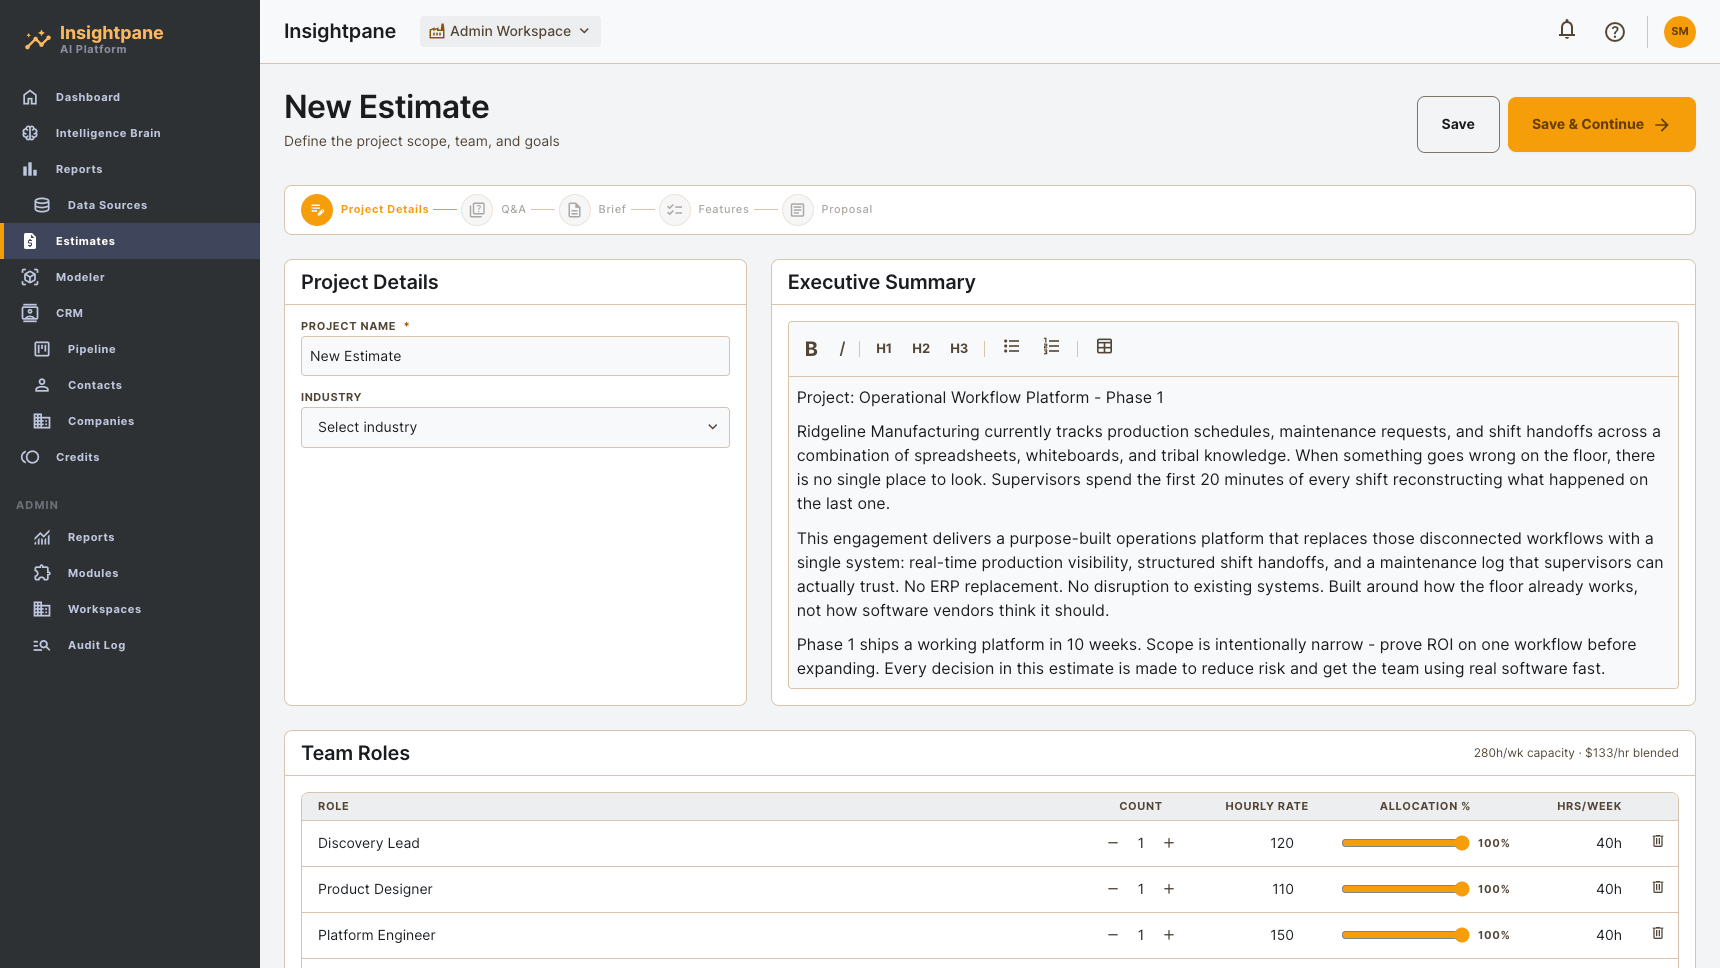
Task: Open the top Reports sidebar item
Action: 130,169
